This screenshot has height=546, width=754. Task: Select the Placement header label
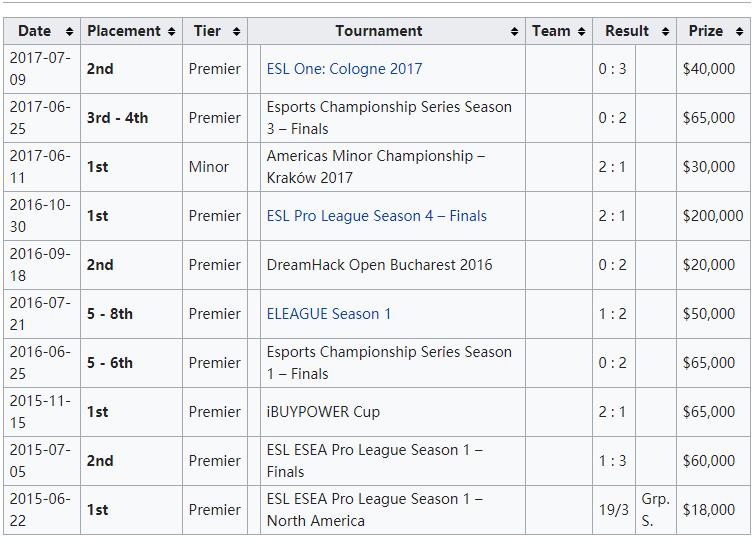pos(124,31)
